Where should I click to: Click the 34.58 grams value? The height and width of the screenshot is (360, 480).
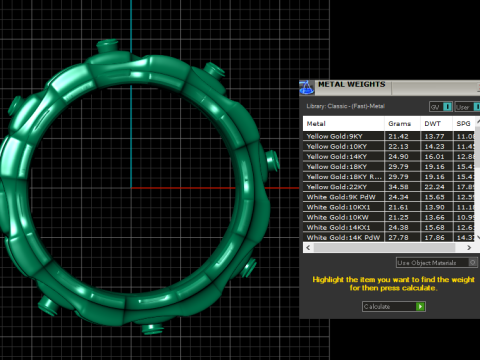click(x=398, y=187)
